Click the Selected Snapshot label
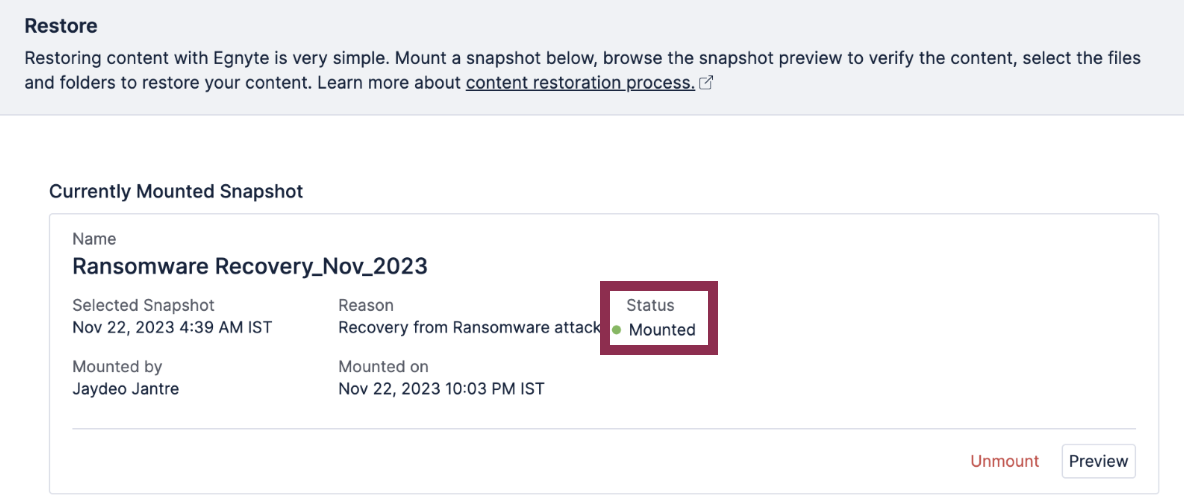Screen dimensions: 1184x502 point(143,306)
